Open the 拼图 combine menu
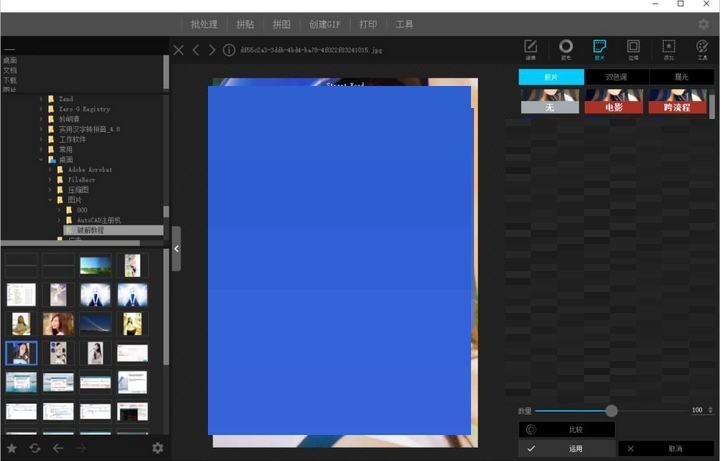Screen dimensions: 723x461 [282, 24]
